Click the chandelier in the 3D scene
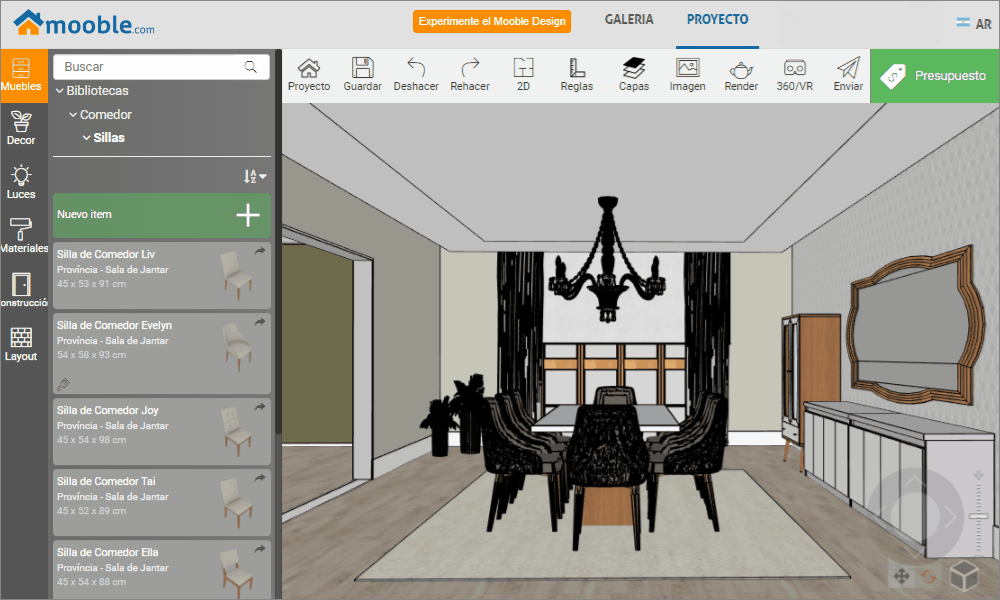Image resolution: width=1000 pixels, height=600 pixels. click(607, 261)
